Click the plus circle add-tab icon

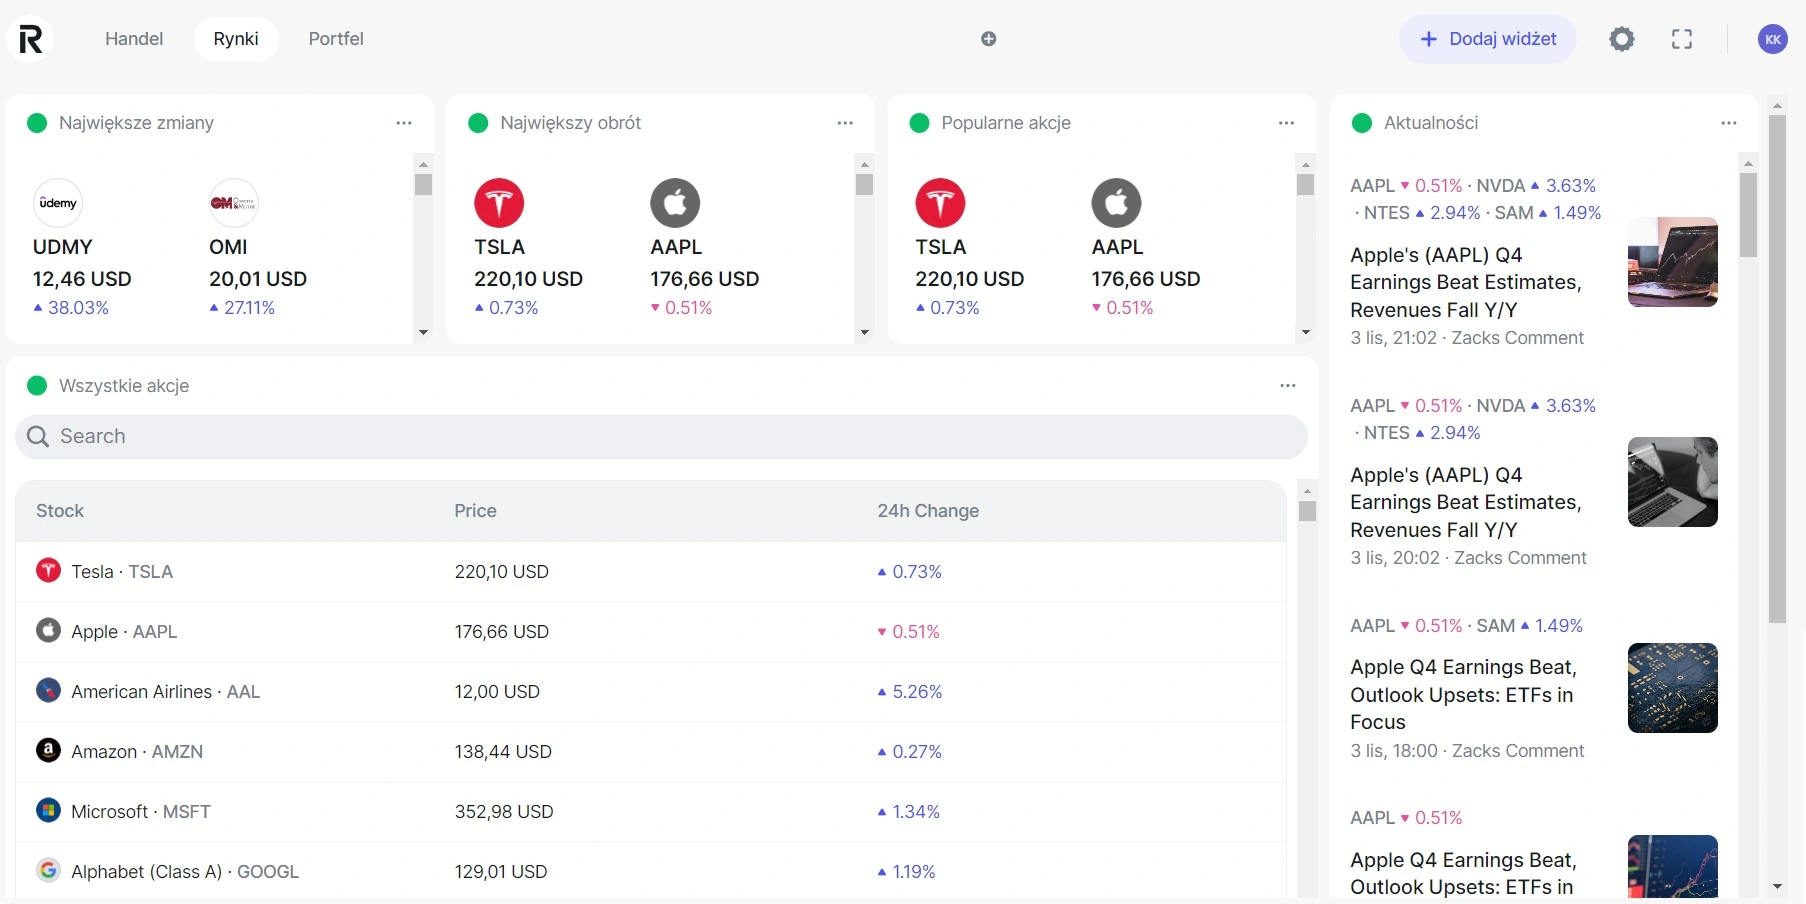pos(989,39)
